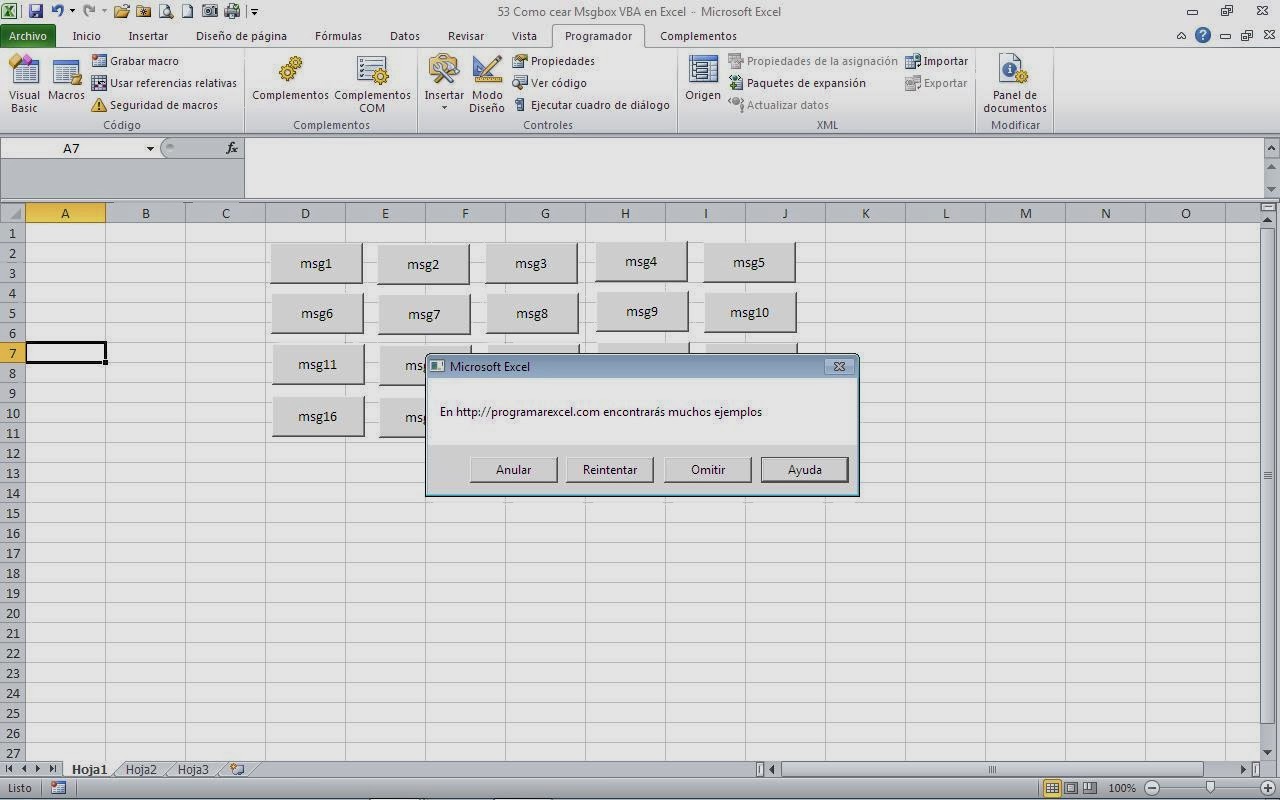
Task: Open Seguridad de macros settings
Action: (154, 105)
